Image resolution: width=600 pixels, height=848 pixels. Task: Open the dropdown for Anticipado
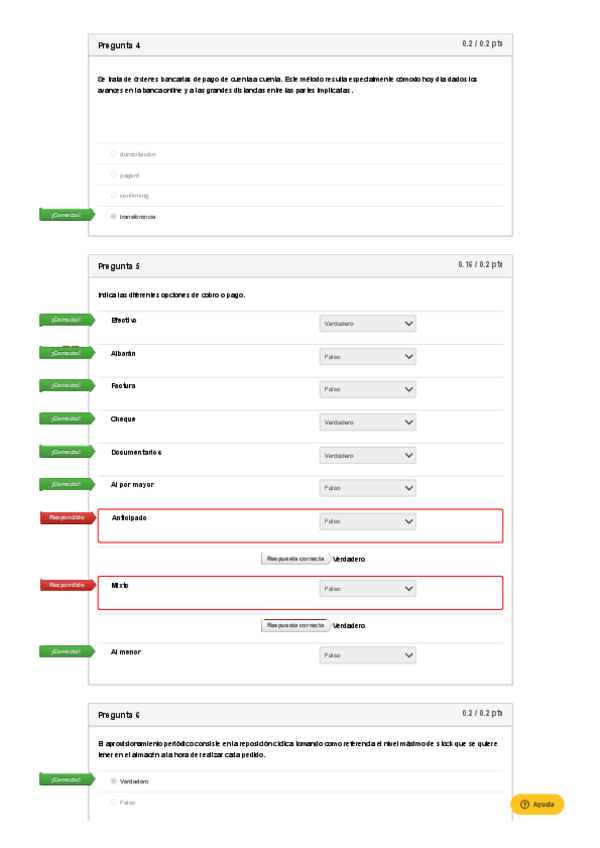pyautogui.click(x=367, y=521)
